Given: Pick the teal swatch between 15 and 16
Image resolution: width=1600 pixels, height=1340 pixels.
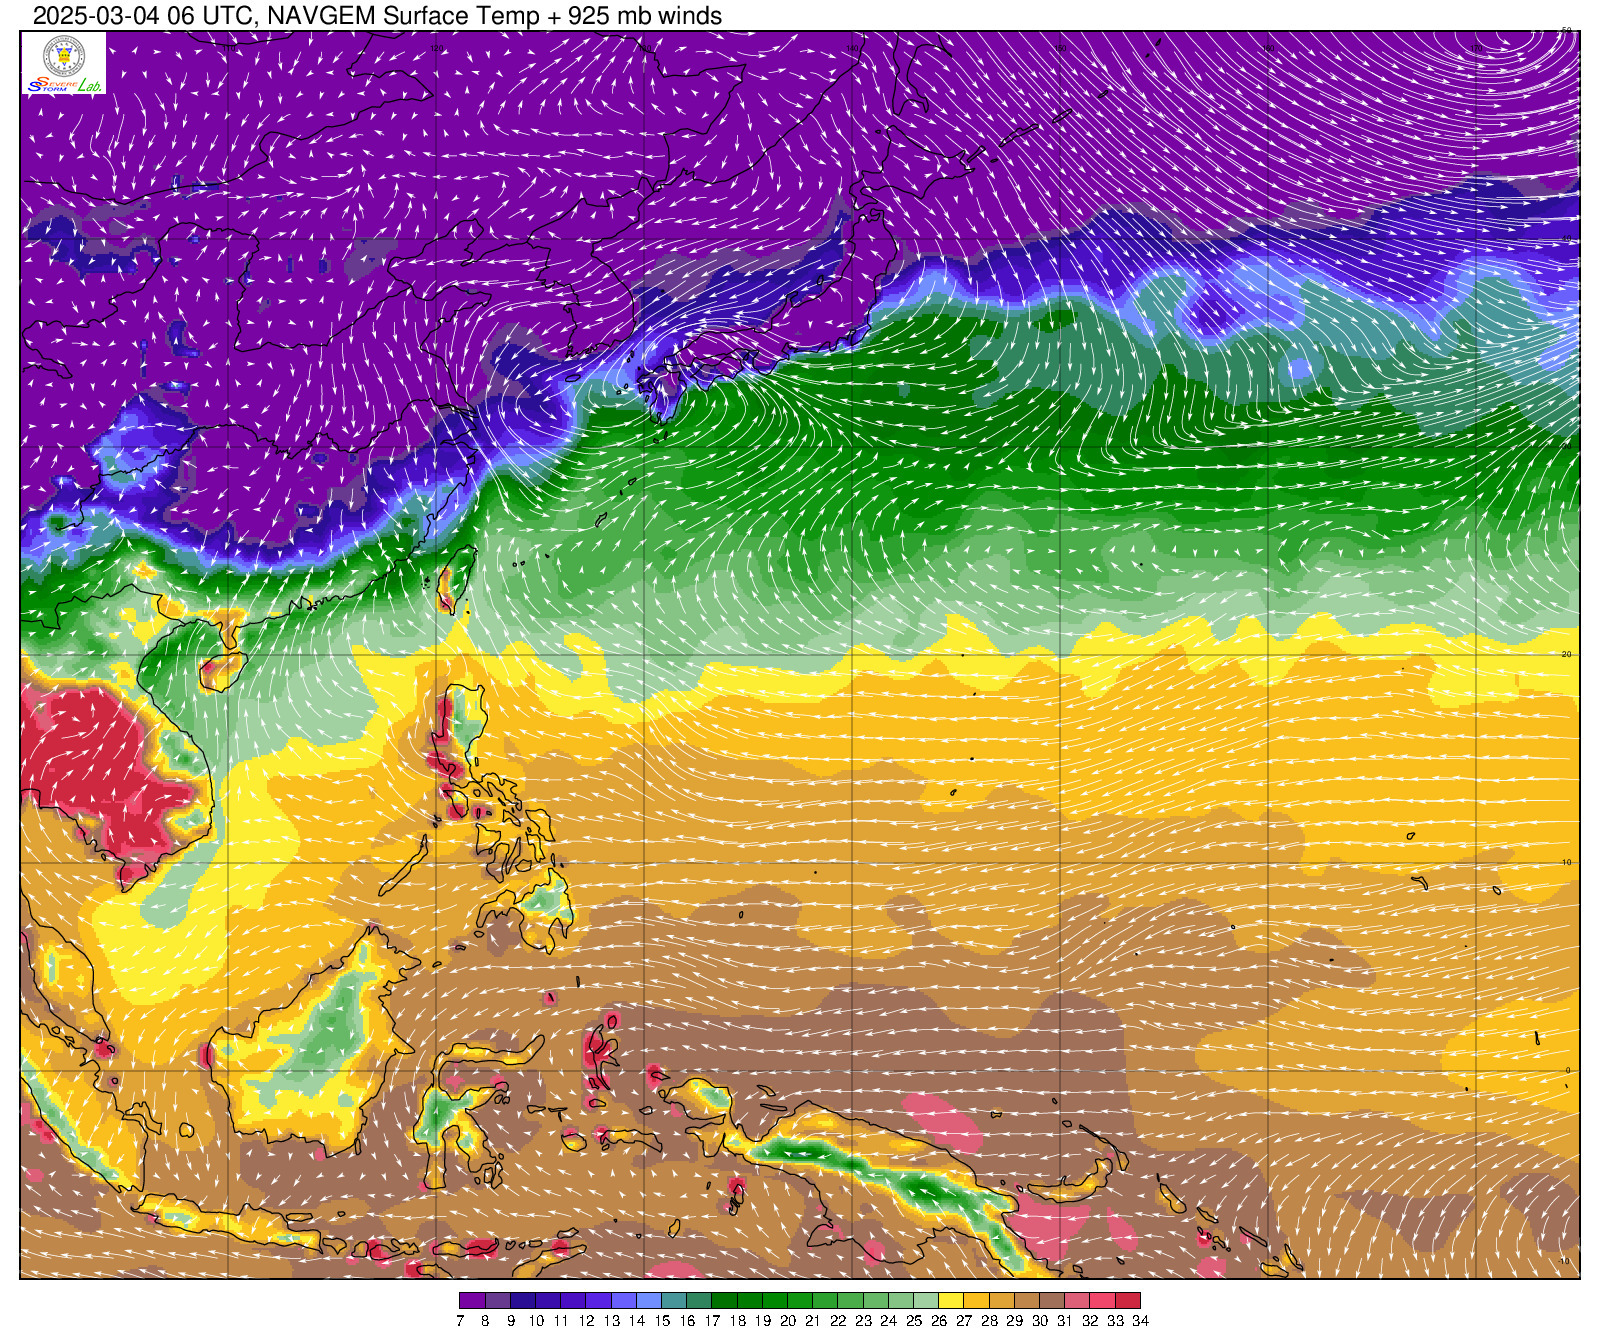Looking at the screenshot, I should [674, 1300].
